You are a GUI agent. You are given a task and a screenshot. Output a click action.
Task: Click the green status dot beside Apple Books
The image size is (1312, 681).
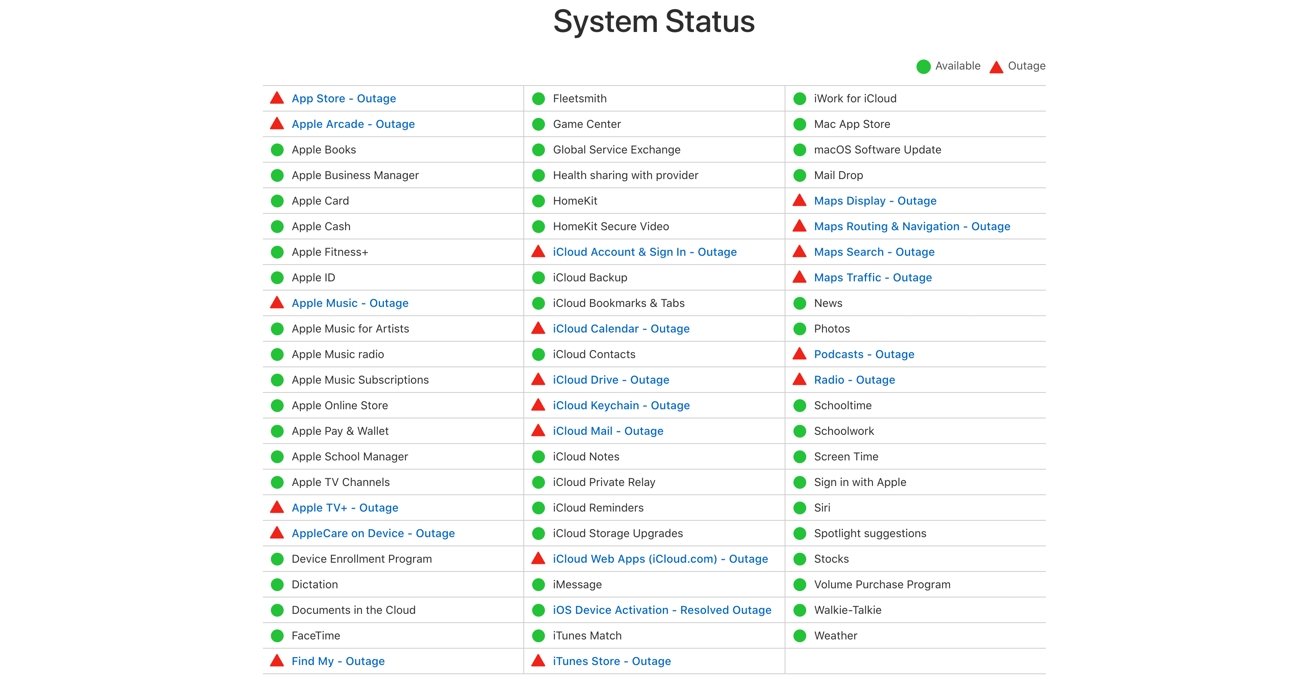[x=277, y=150]
